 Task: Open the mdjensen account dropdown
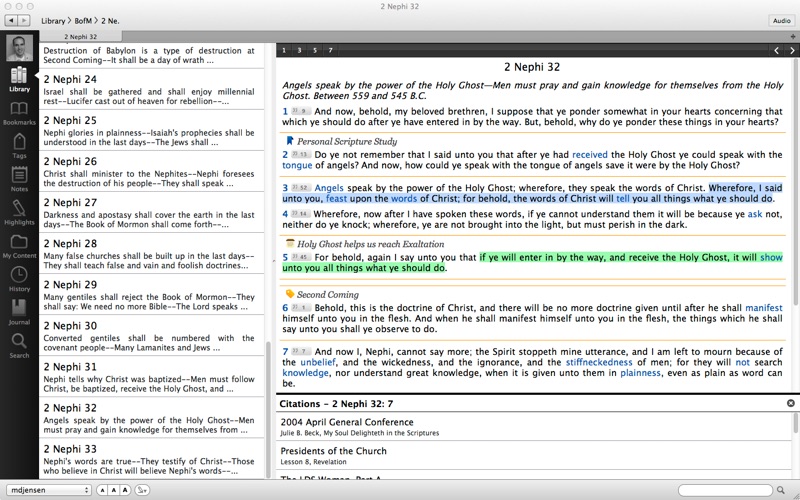[47, 490]
